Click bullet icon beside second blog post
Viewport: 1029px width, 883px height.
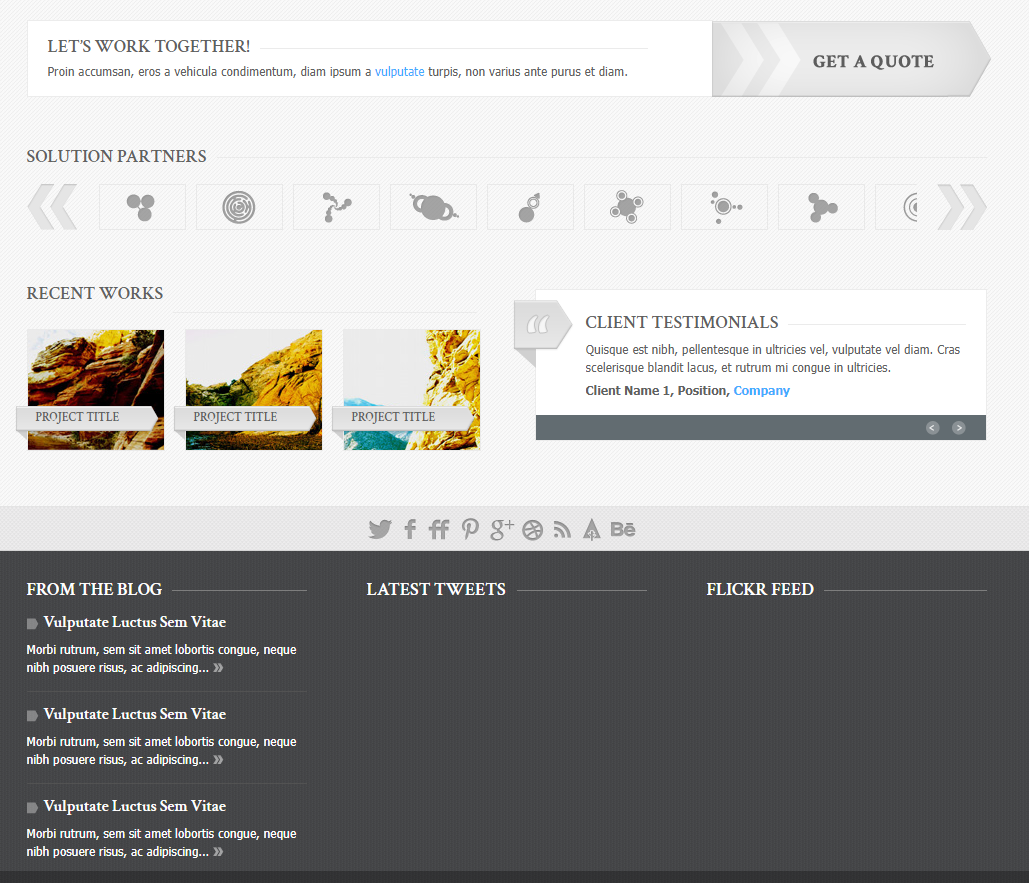tap(32, 715)
